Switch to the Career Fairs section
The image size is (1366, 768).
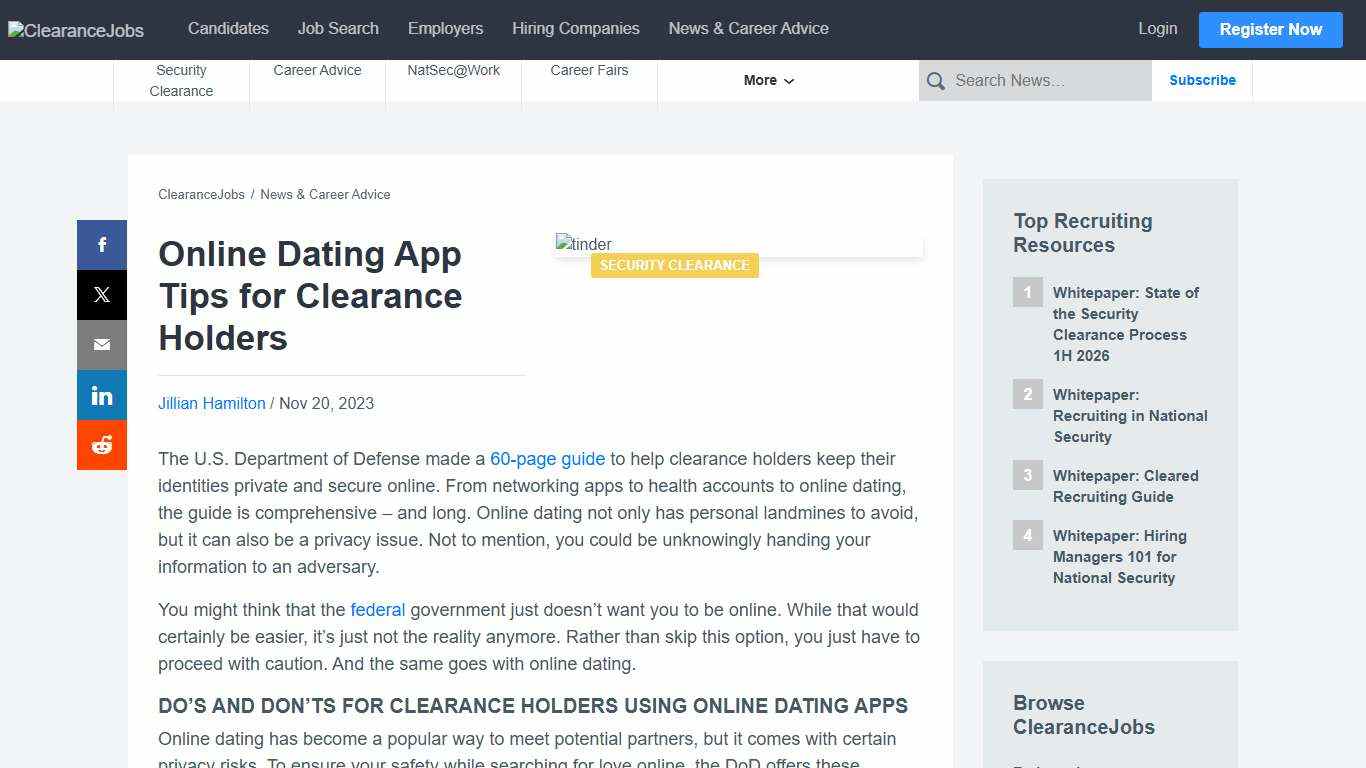coord(589,70)
